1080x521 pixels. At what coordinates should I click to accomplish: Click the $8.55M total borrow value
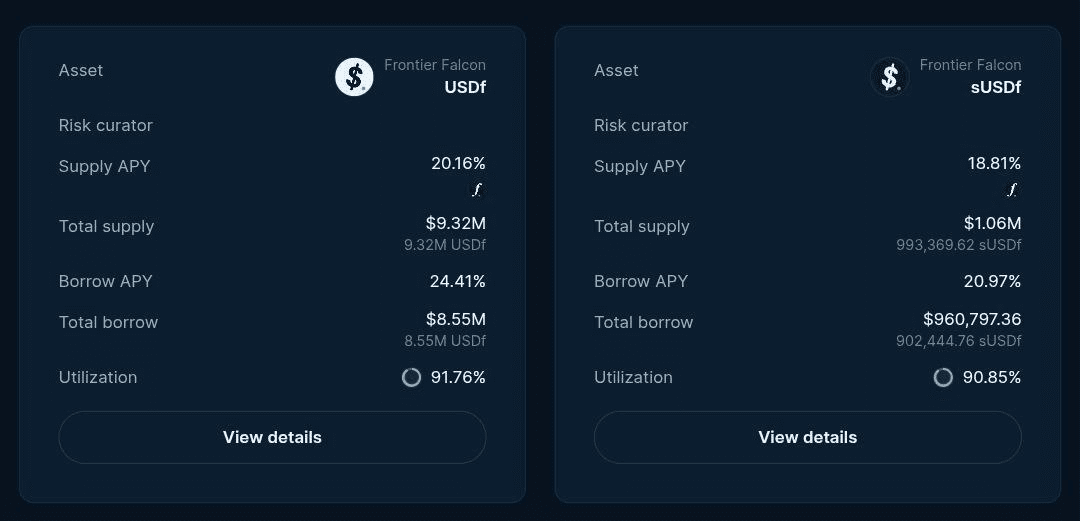456,319
